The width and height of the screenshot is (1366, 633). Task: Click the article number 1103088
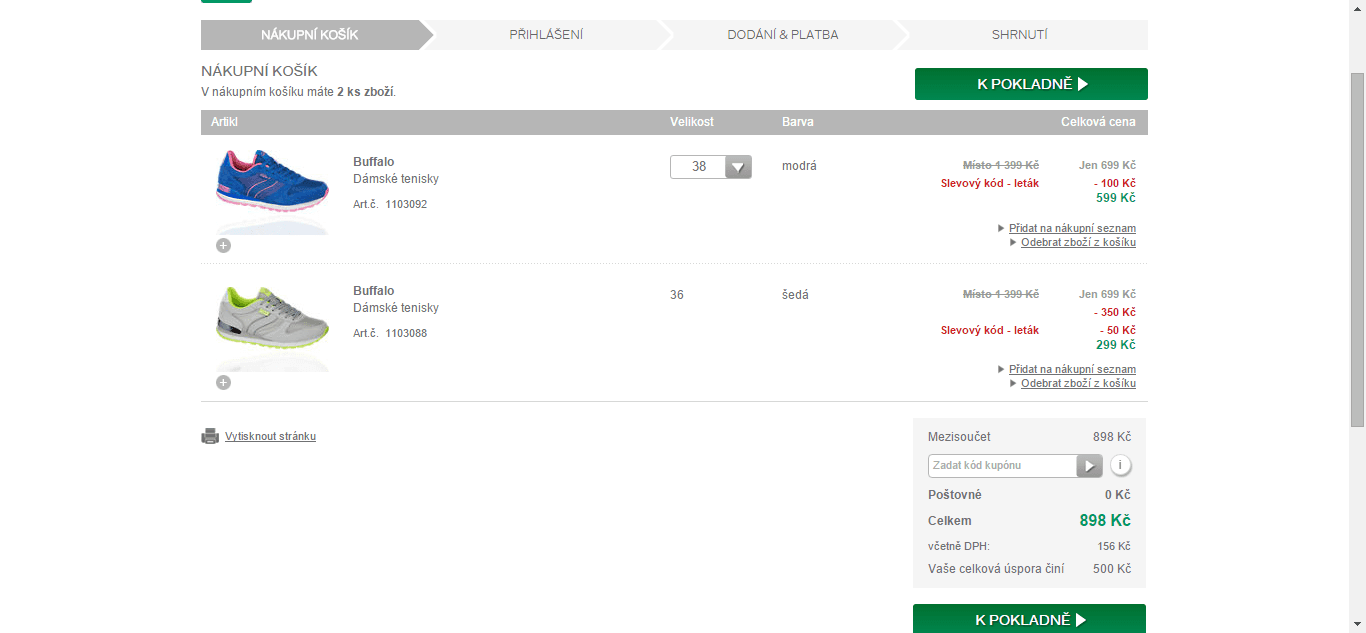[x=406, y=333]
